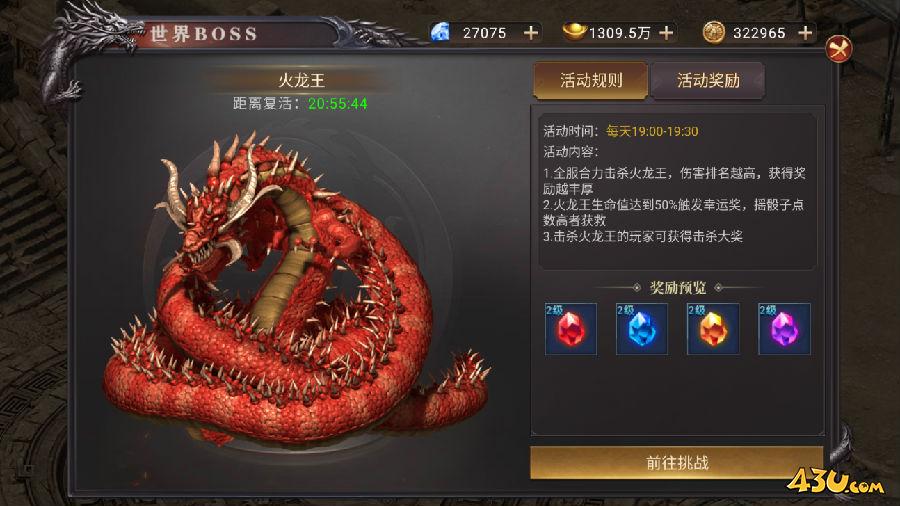This screenshot has height=506, width=900.
Task: Click the 火龙王 boss name banner
Action: (301, 80)
